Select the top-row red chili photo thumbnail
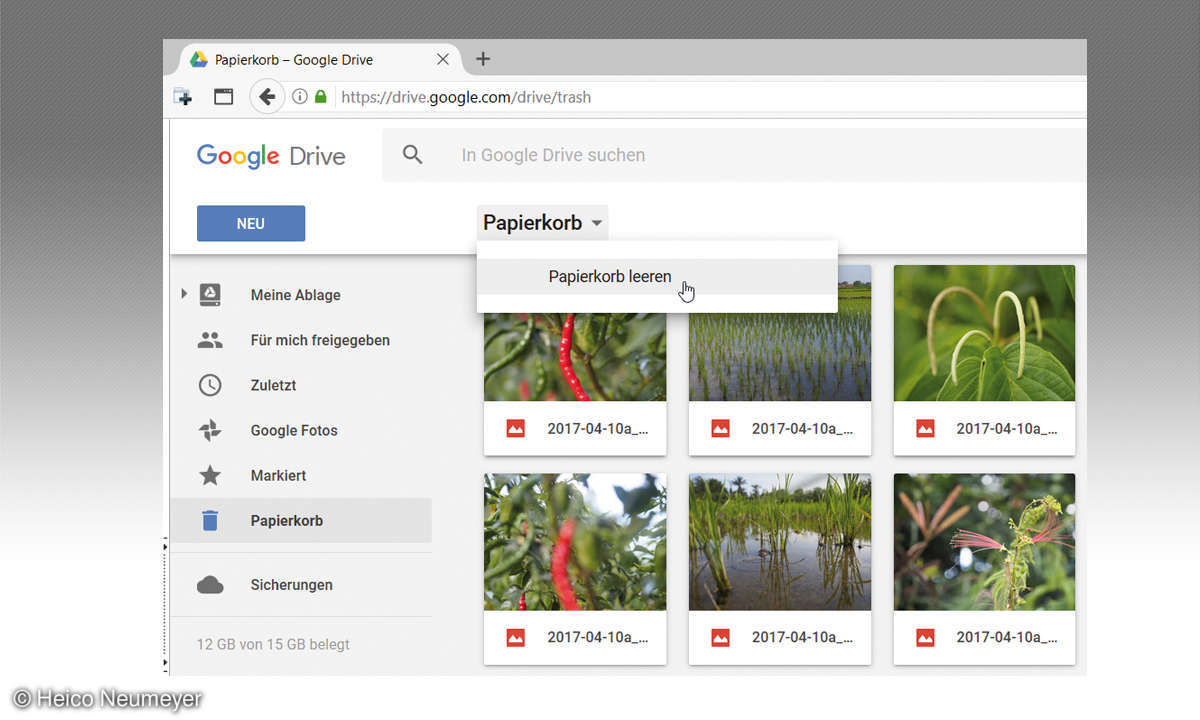1200x720 pixels. [575, 357]
